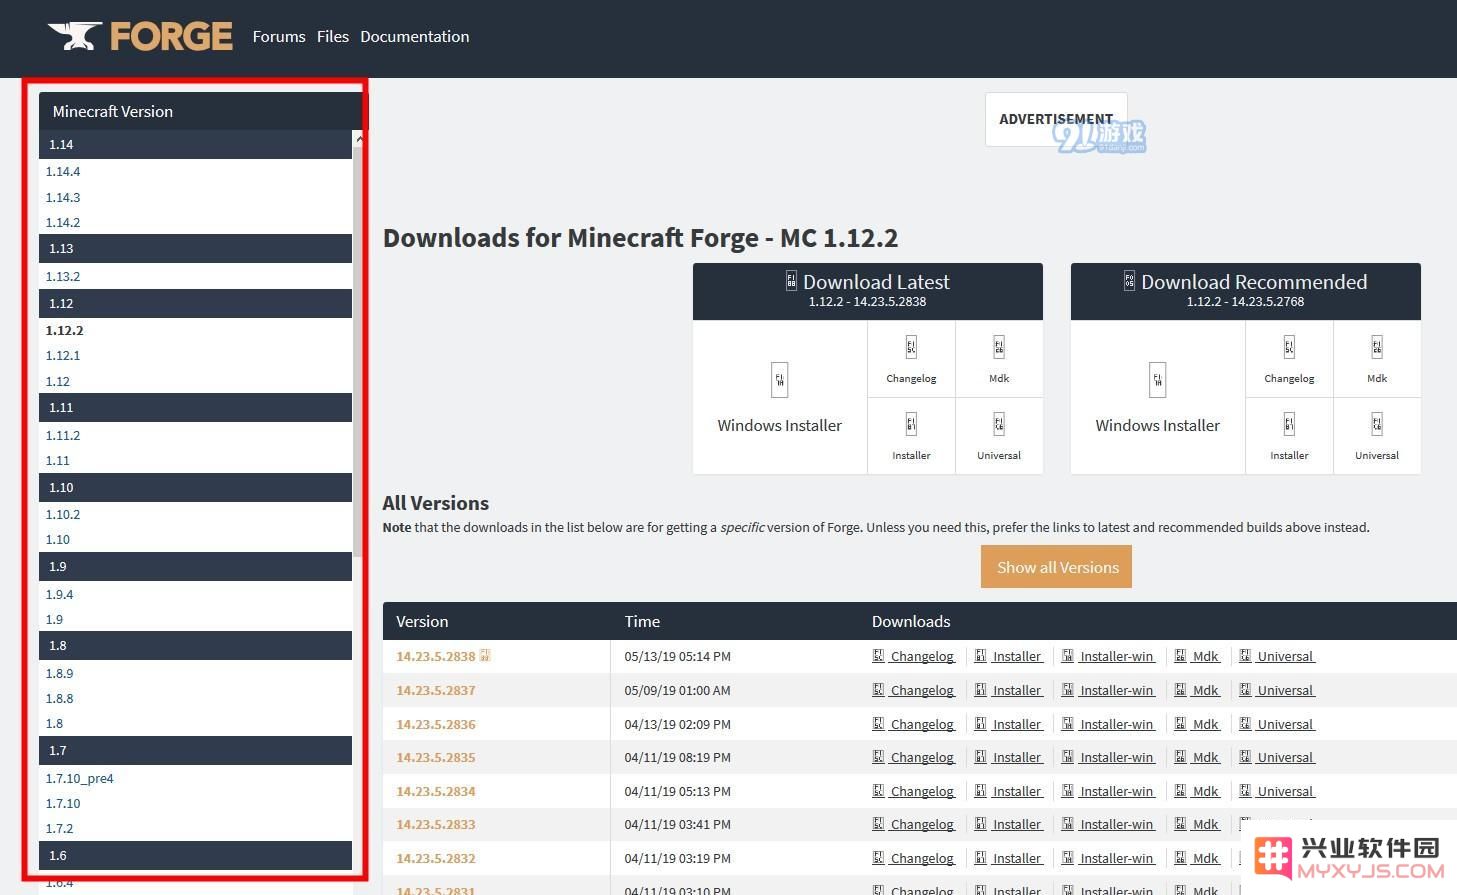The image size is (1457, 895).
Task: Click Download Latest Windows Installer icon
Action: coord(779,380)
